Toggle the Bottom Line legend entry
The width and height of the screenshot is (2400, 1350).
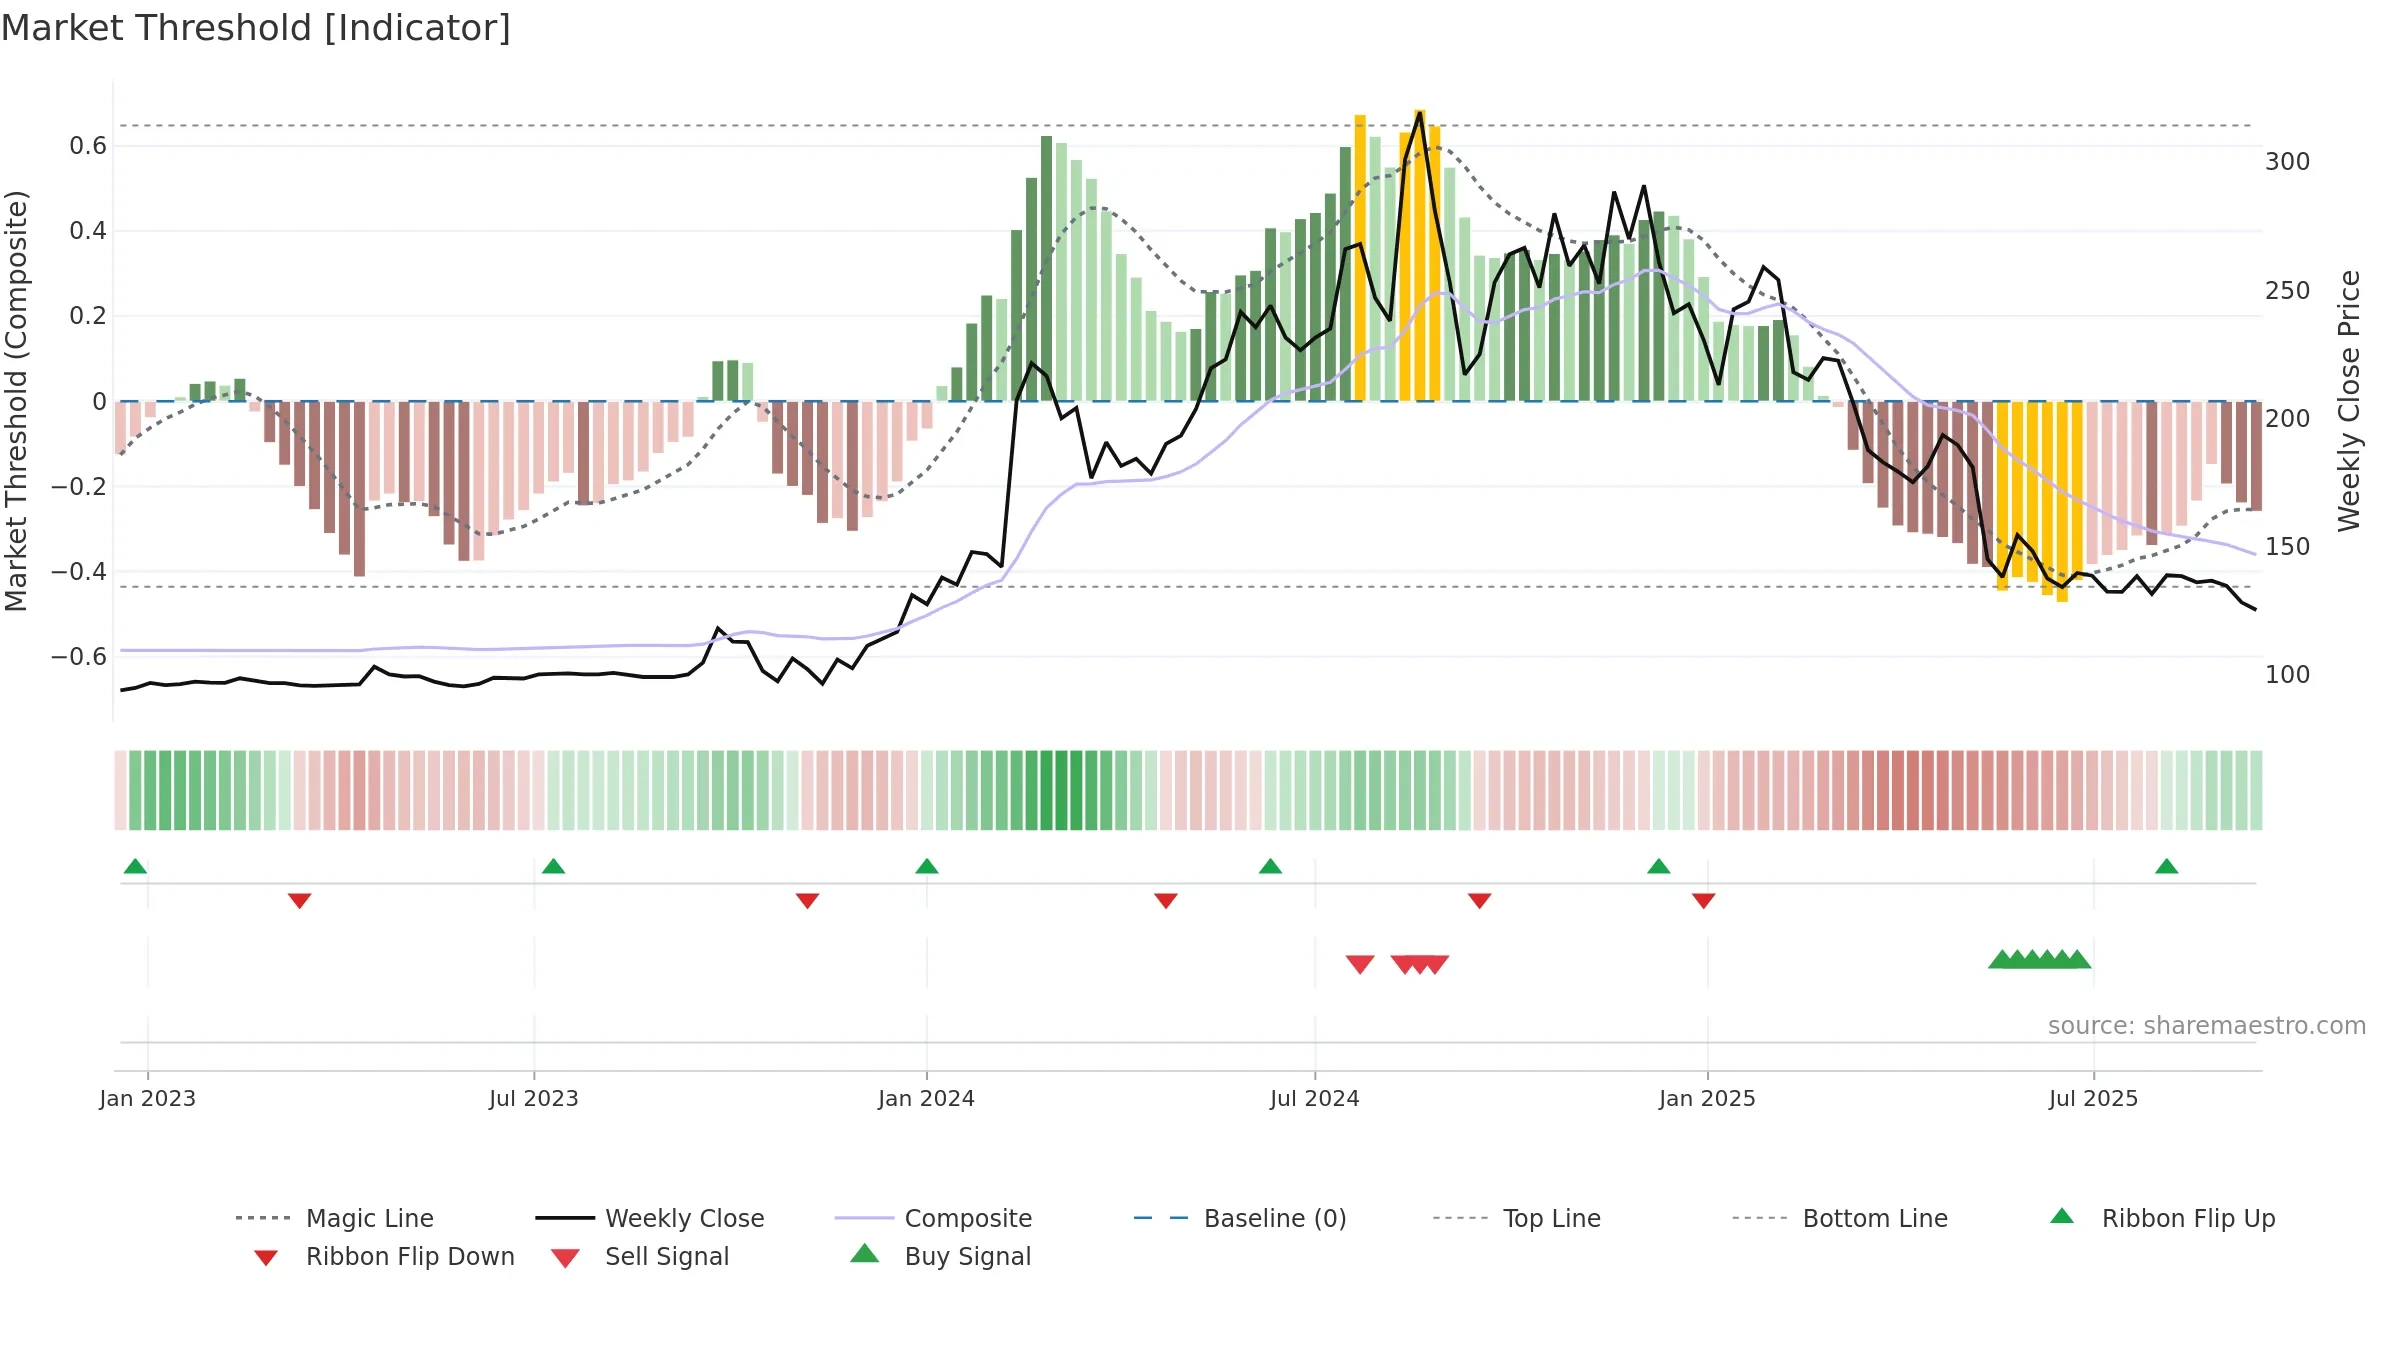(x=1840, y=1218)
